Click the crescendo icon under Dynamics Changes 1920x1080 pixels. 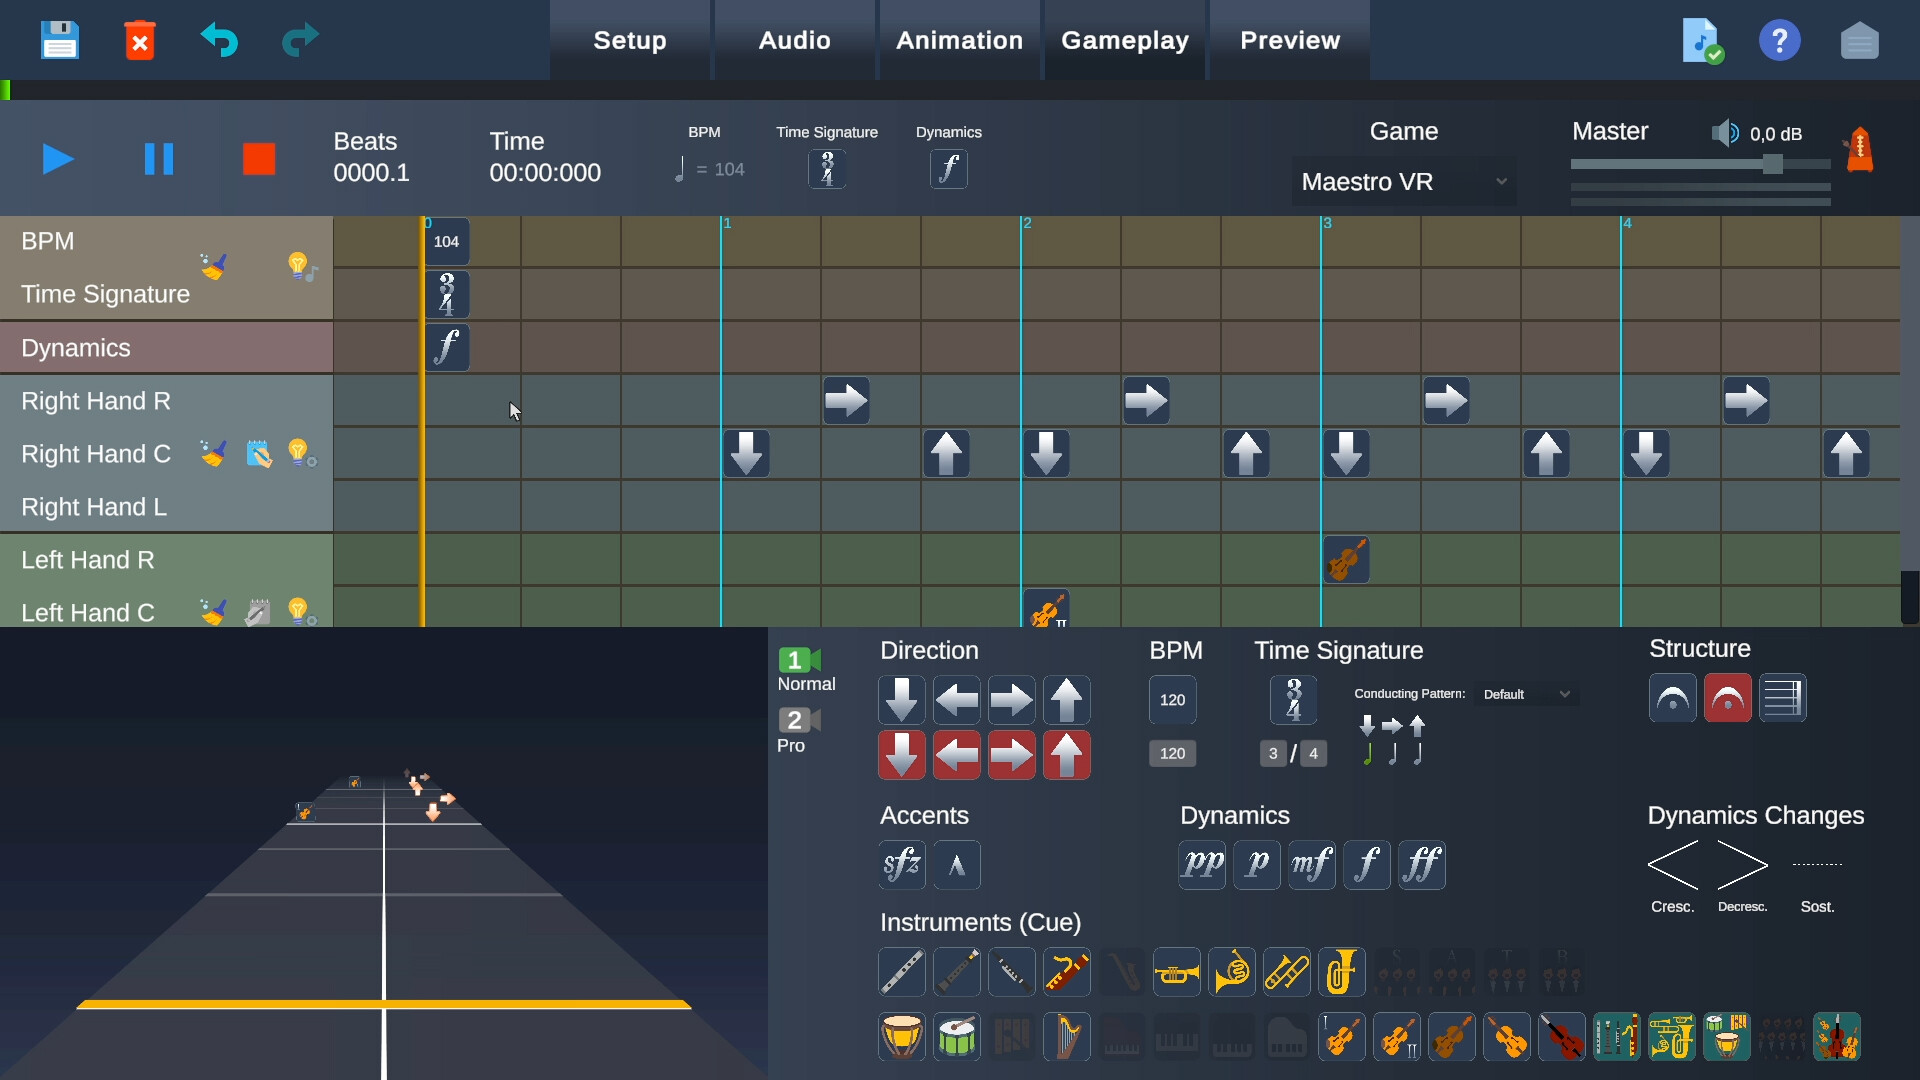1674,866
